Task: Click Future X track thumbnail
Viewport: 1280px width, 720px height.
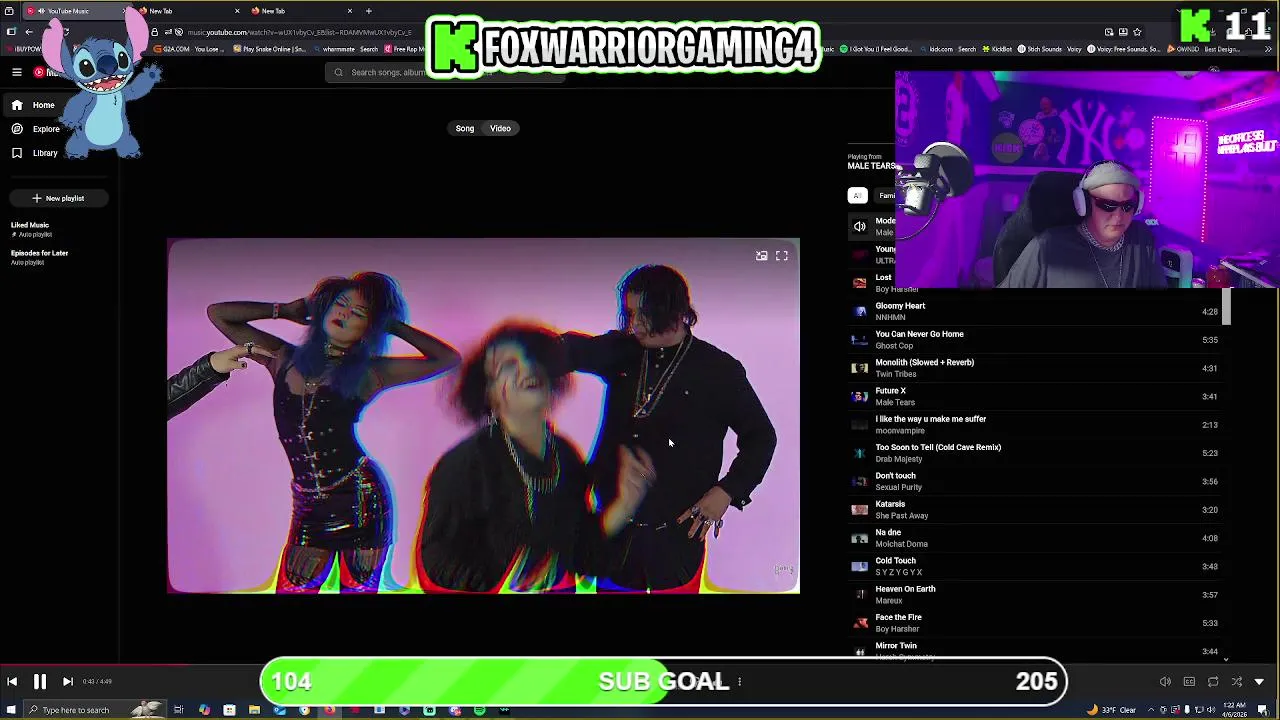Action: click(x=860, y=396)
